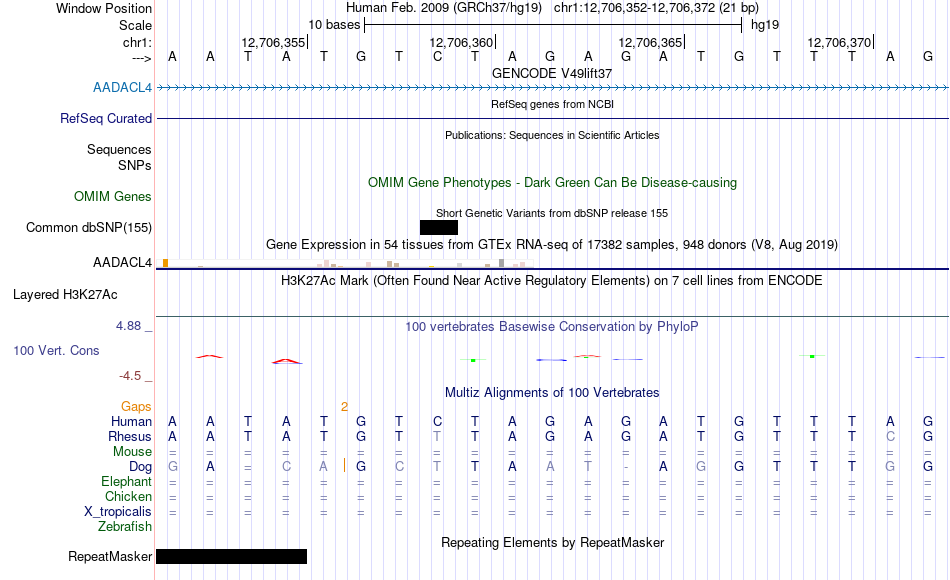
Task: Click the Zebrafish species row label
Action: [x=125, y=526]
